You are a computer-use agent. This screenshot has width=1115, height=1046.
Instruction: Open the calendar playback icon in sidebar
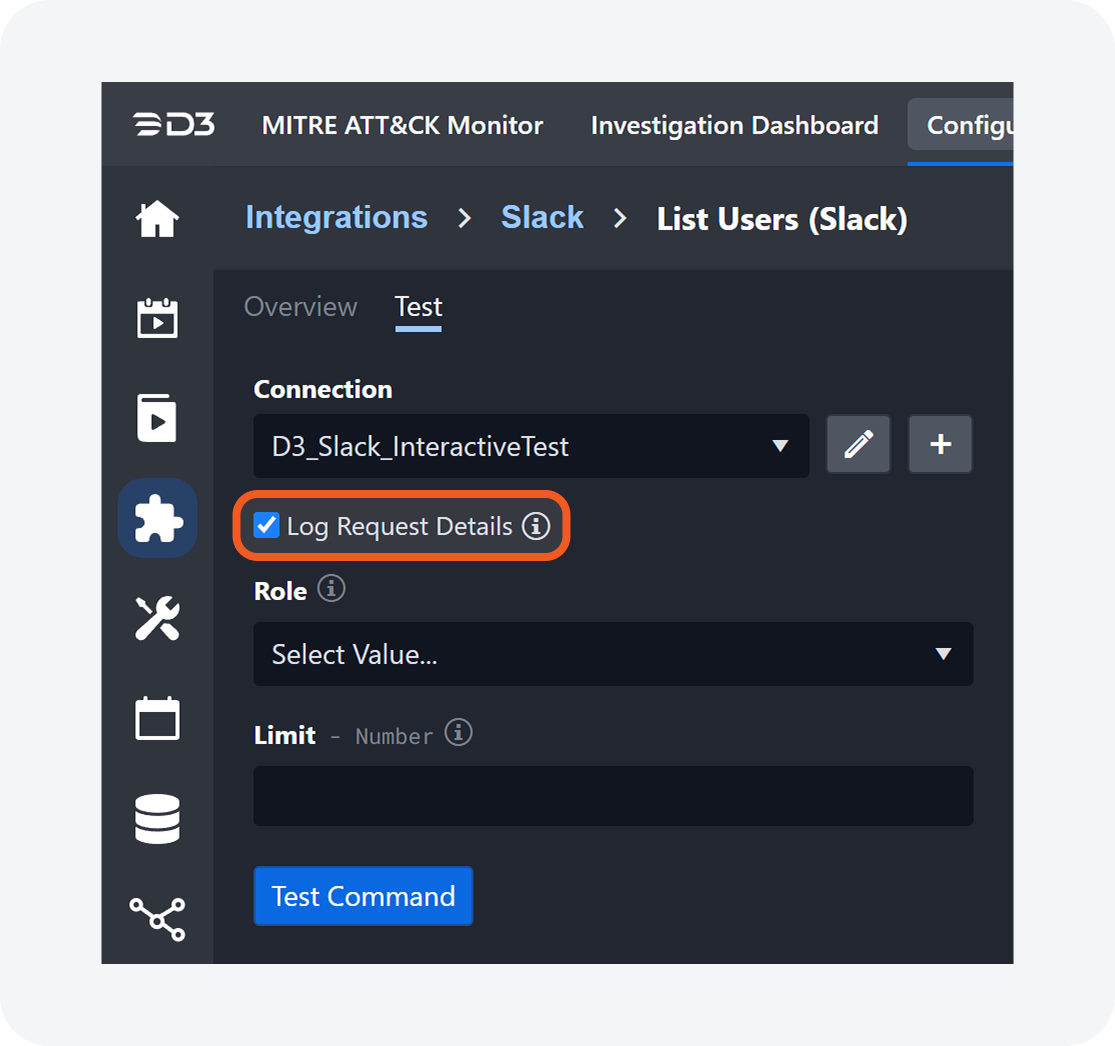coord(157,319)
